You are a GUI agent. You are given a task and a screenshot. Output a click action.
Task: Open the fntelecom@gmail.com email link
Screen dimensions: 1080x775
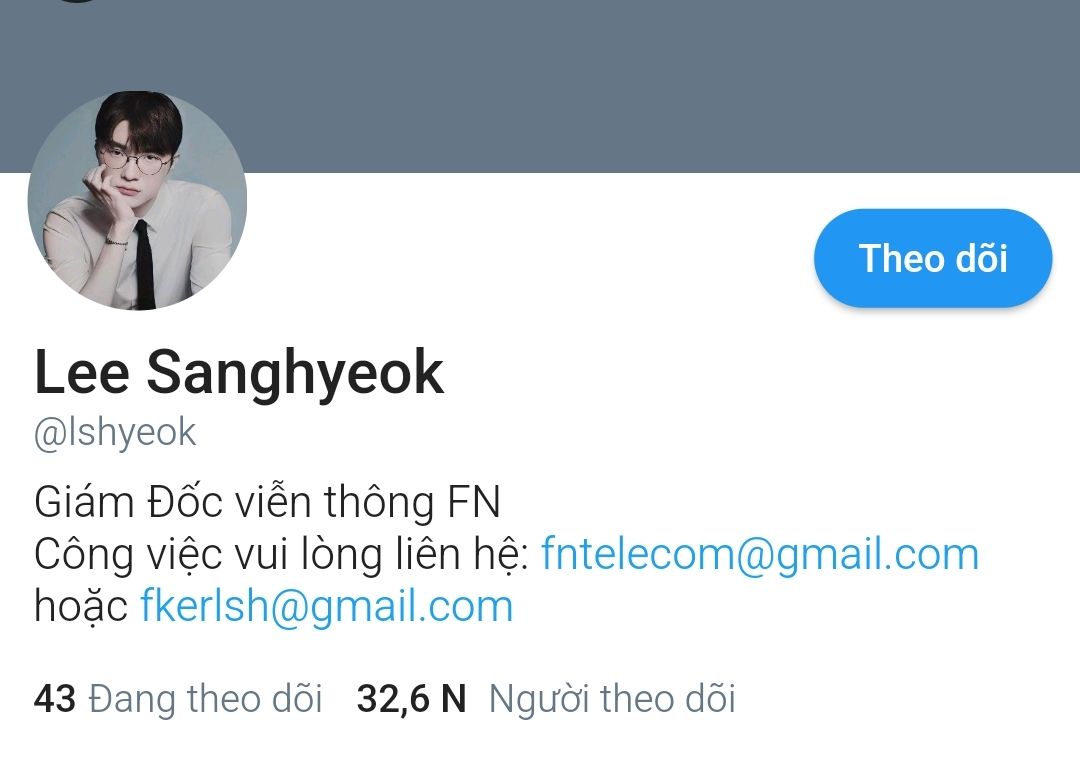pos(760,554)
